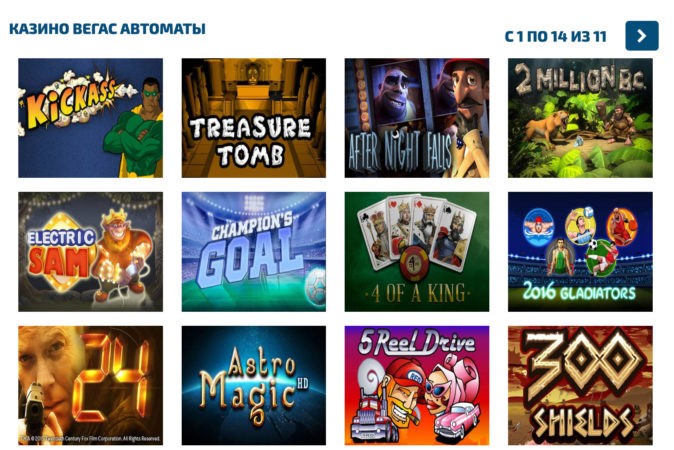Launch the 2016 Gladiators slot
This screenshot has width=674, height=450.
pos(580,251)
